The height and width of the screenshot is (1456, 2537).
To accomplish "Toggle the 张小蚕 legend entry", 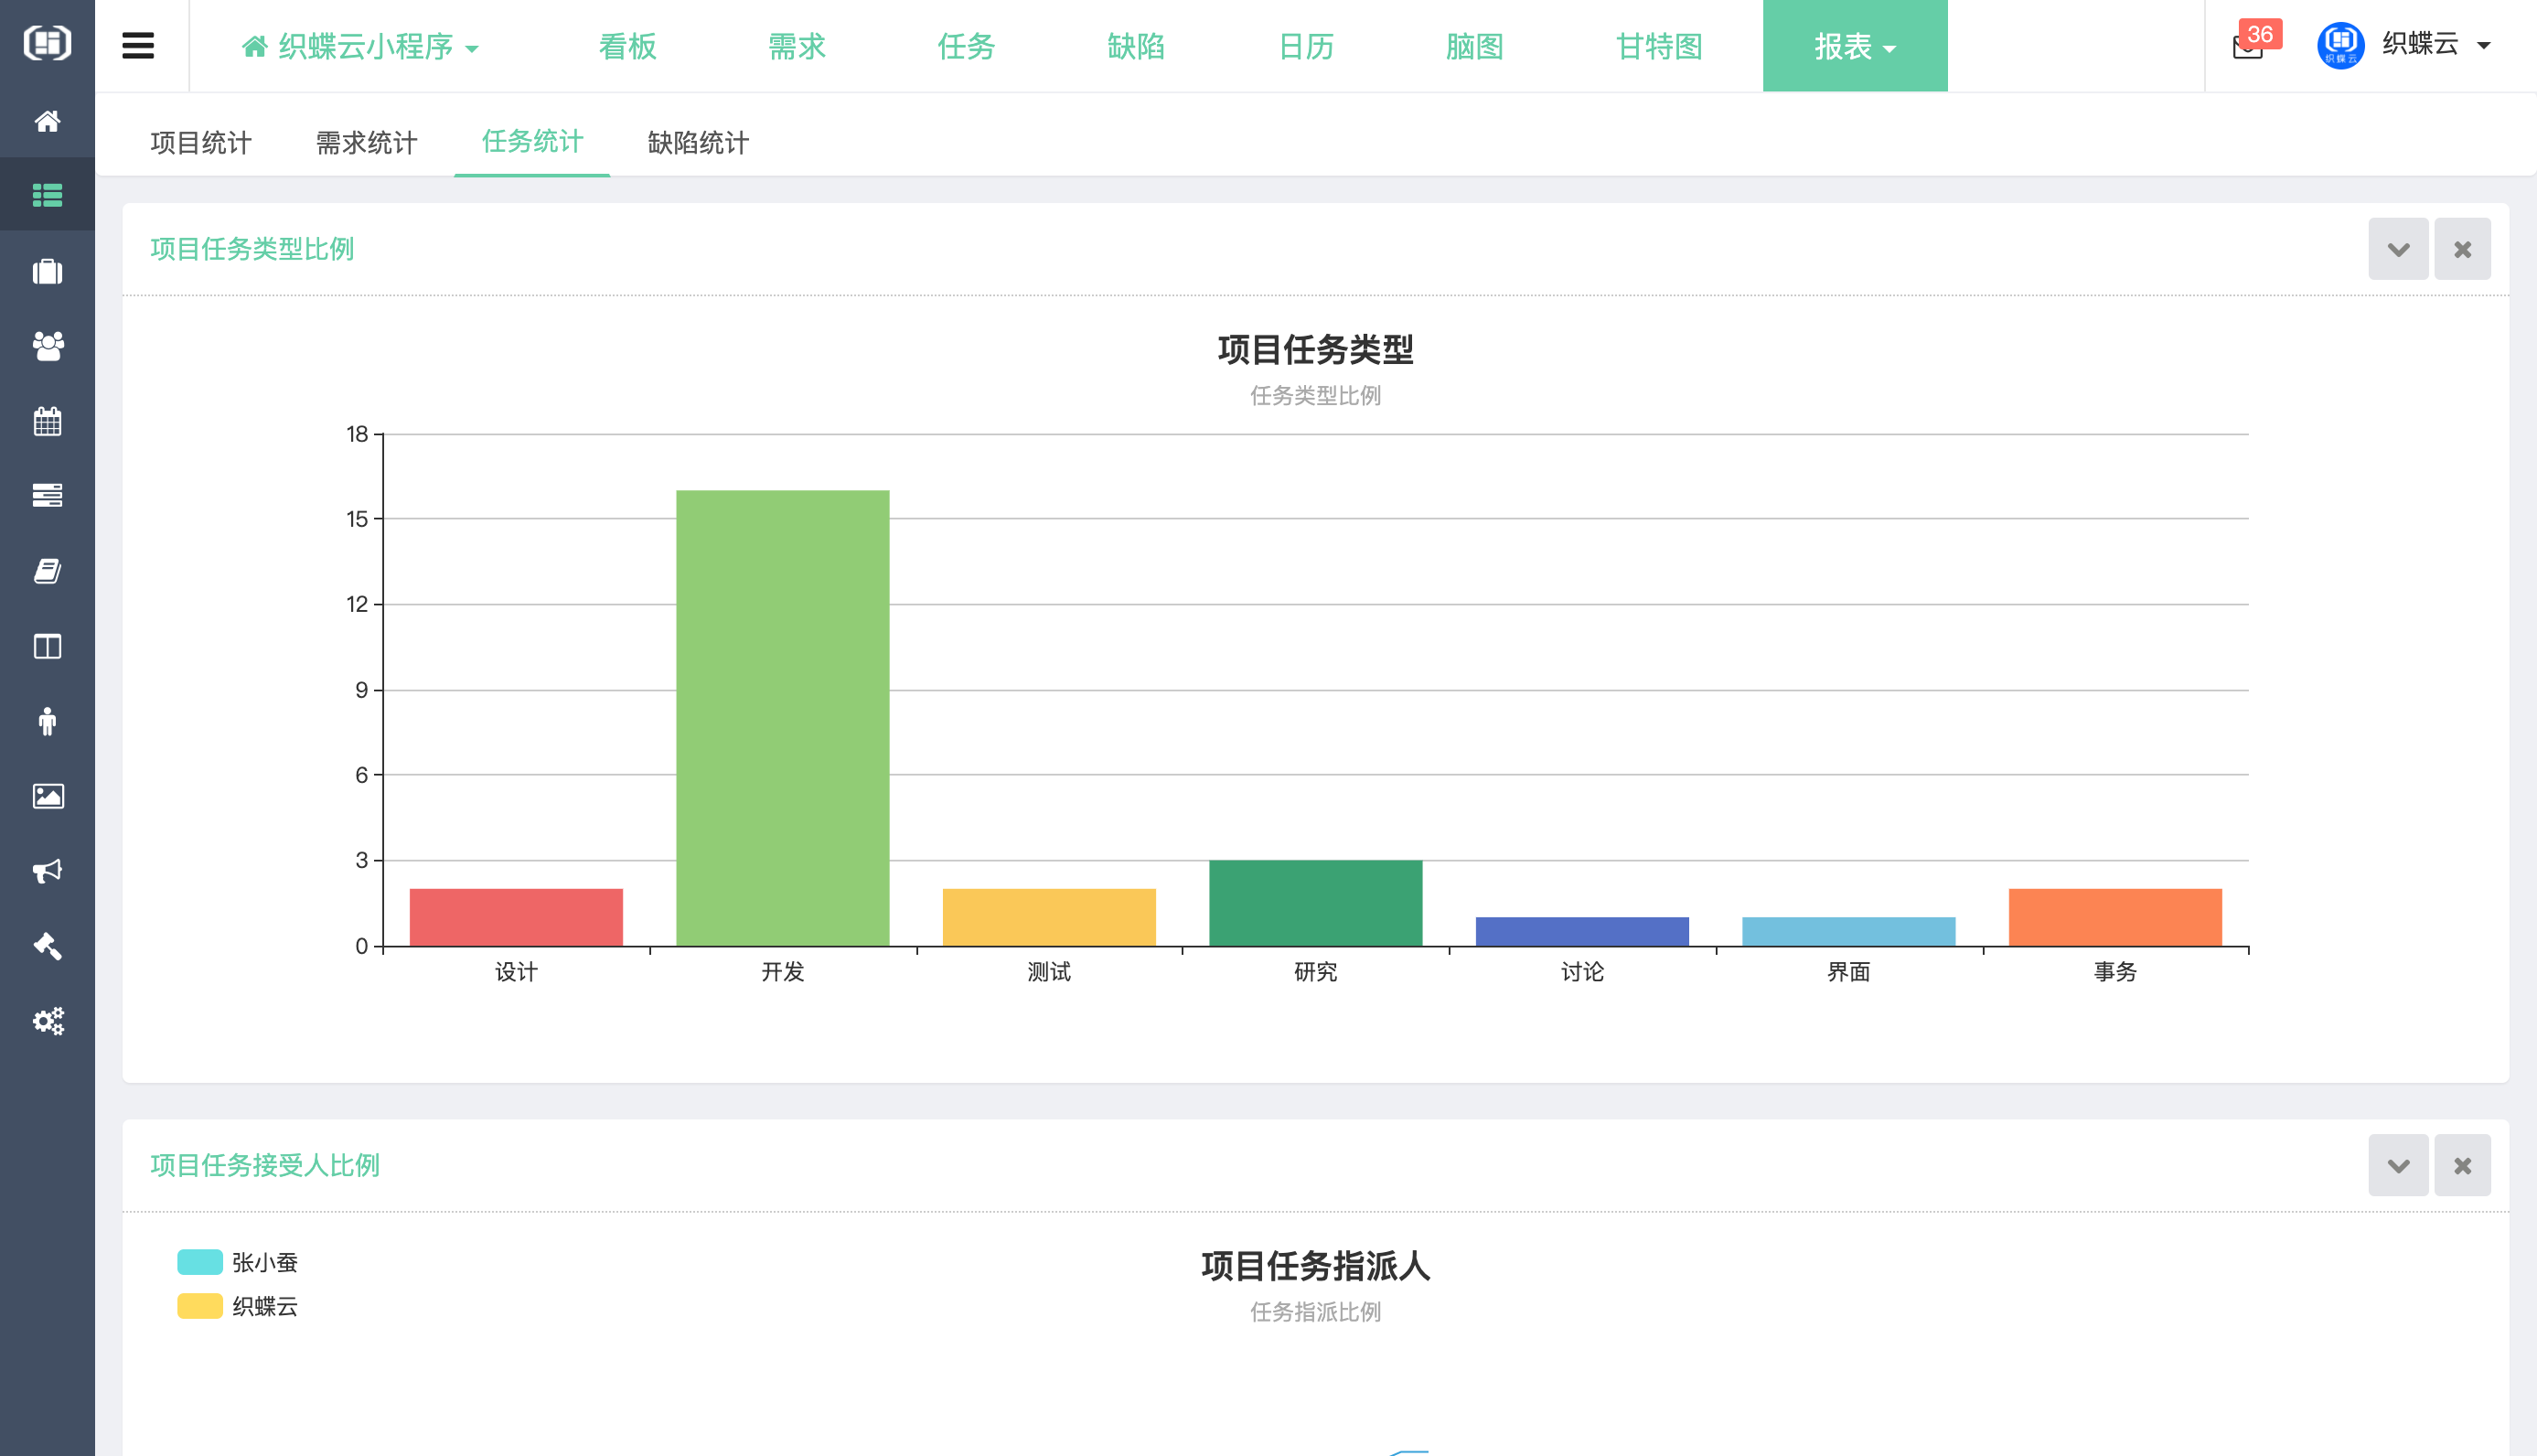I will tap(240, 1262).
